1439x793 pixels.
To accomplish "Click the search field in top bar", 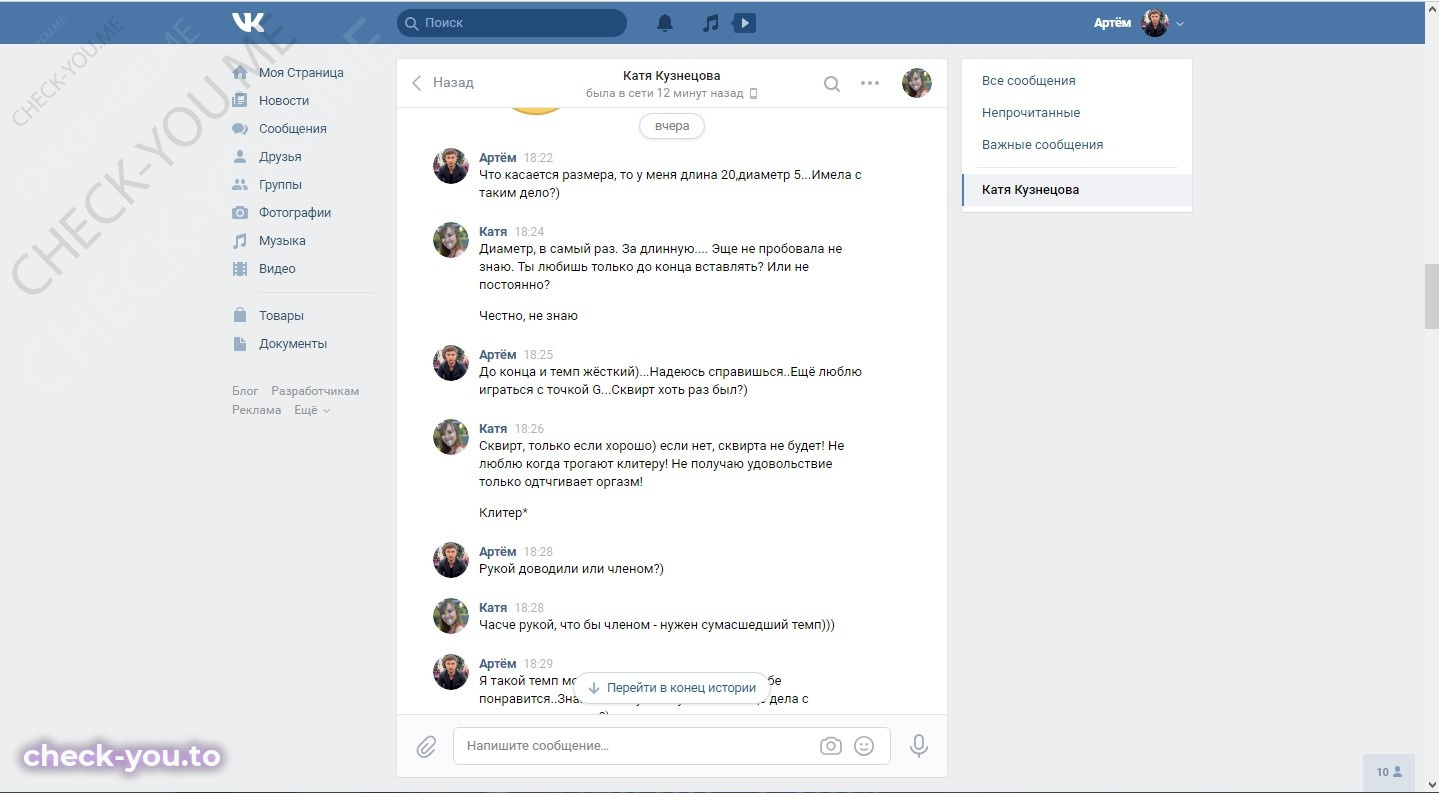I will click(512, 22).
